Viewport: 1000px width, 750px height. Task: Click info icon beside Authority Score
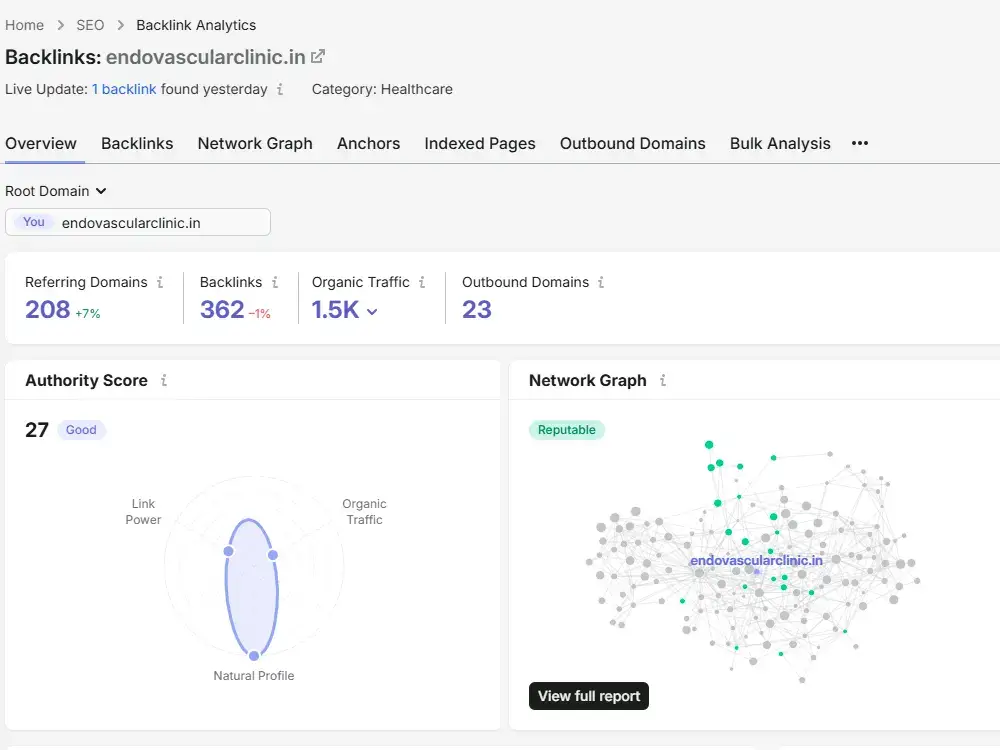click(164, 380)
